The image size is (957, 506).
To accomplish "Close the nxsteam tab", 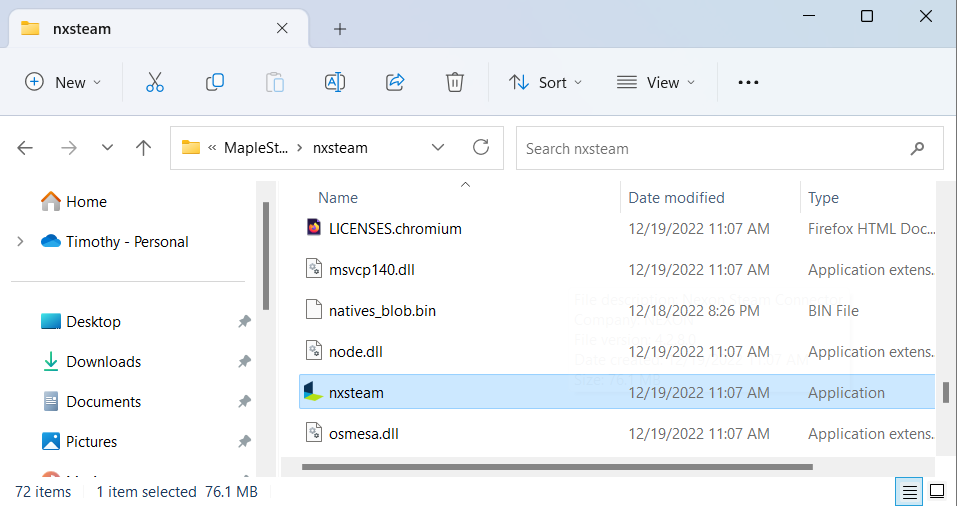I will (x=282, y=28).
